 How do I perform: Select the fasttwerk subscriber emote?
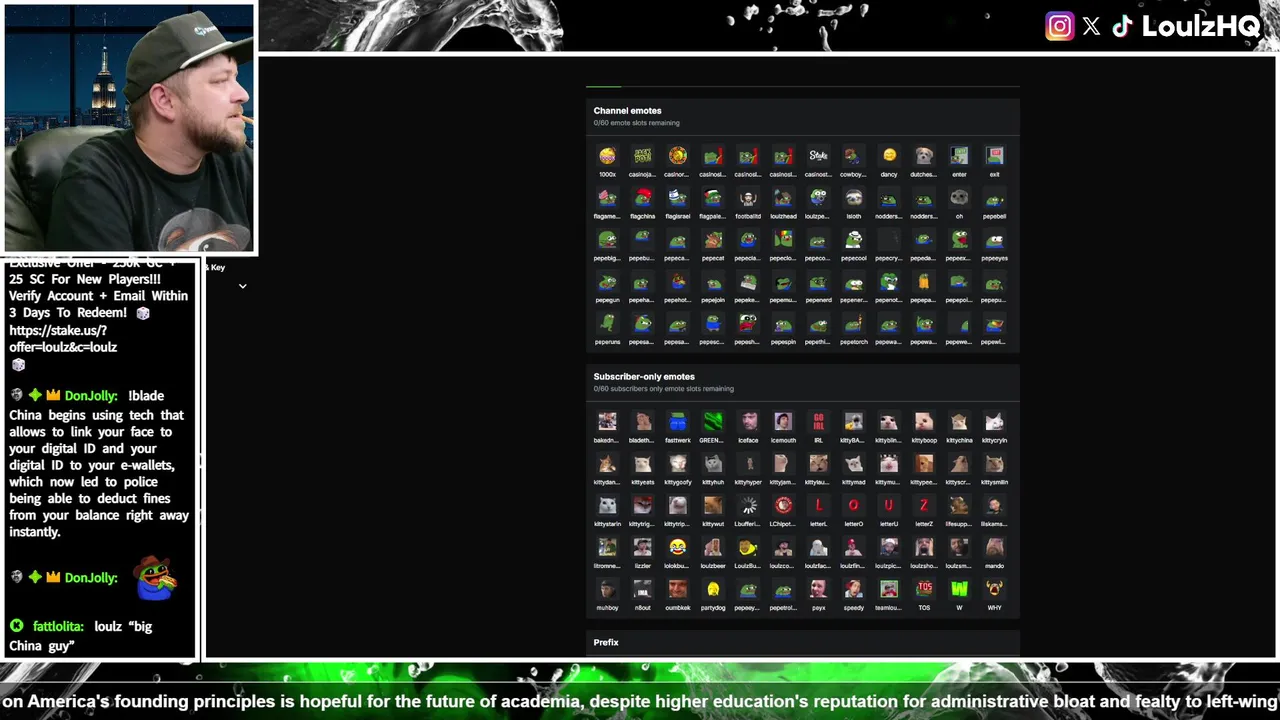tap(677, 422)
